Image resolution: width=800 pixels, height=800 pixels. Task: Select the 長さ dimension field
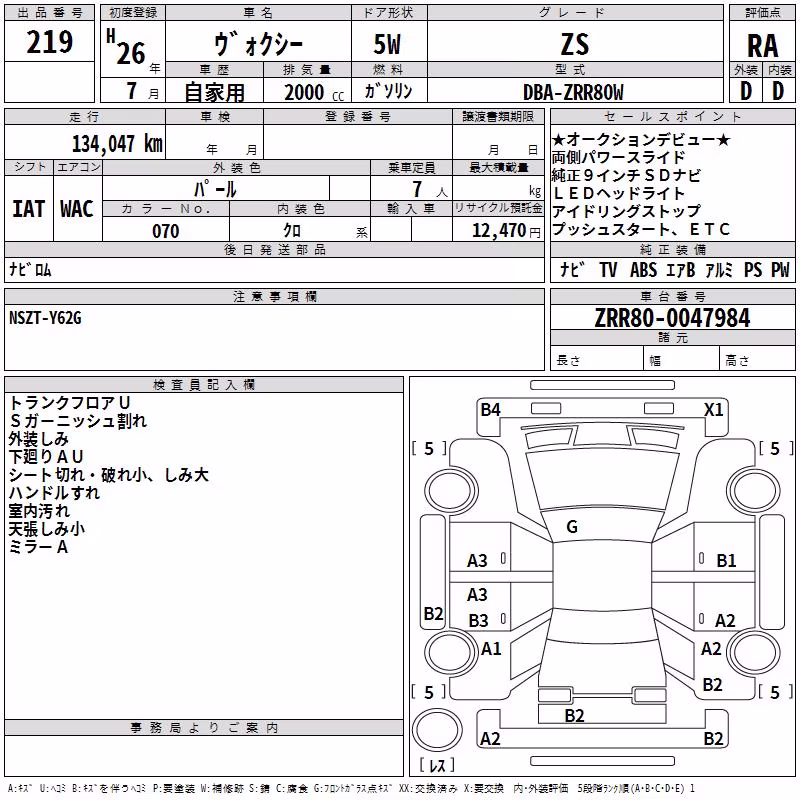(x=597, y=360)
